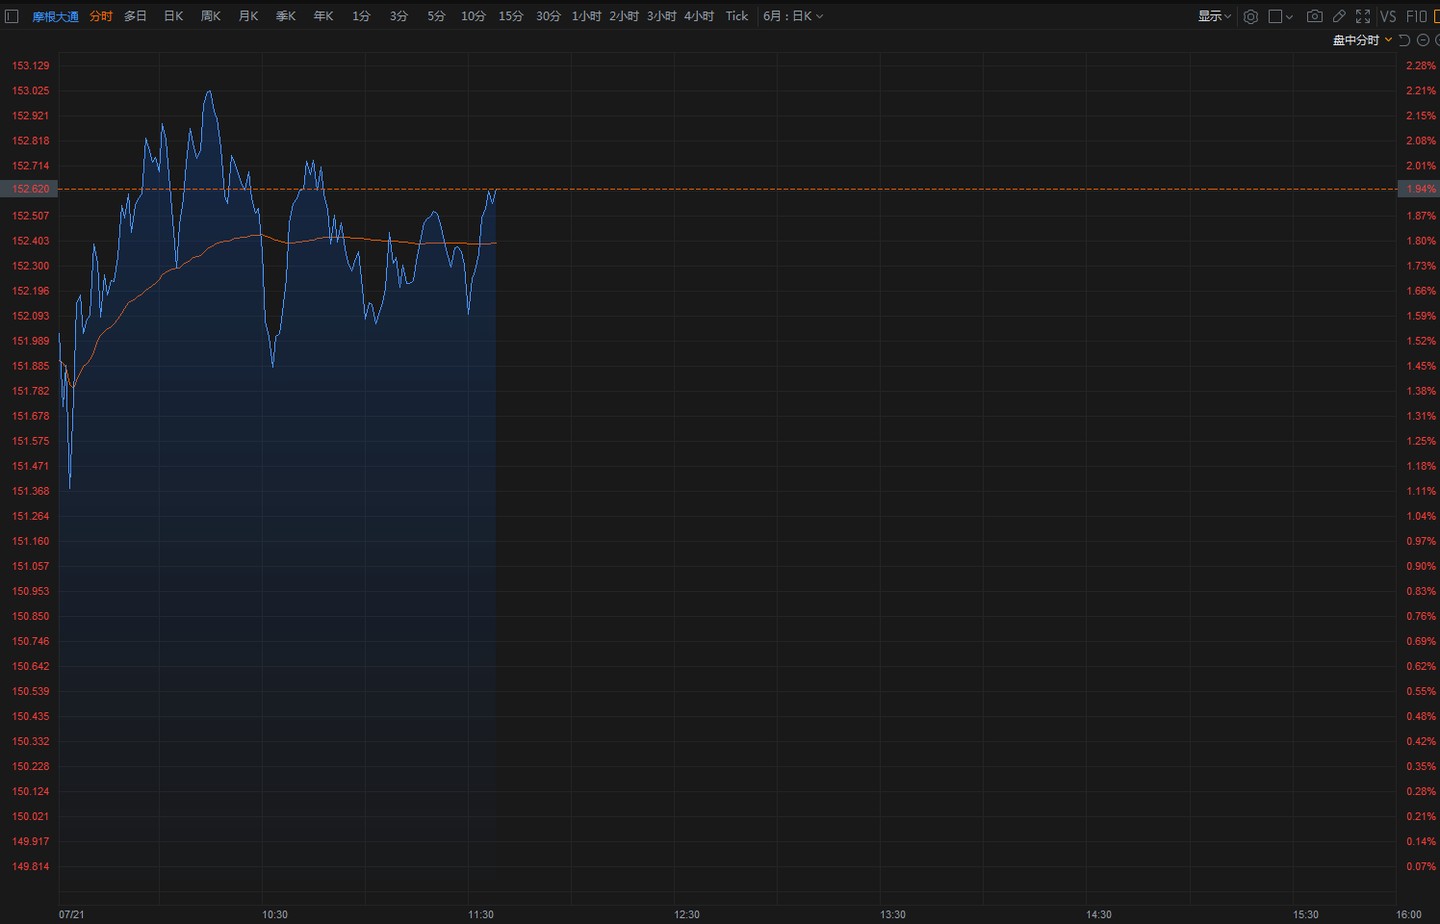Expand the 盘中分时 session dropdown
This screenshot has width=1440, height=924.
(1362, 40)
